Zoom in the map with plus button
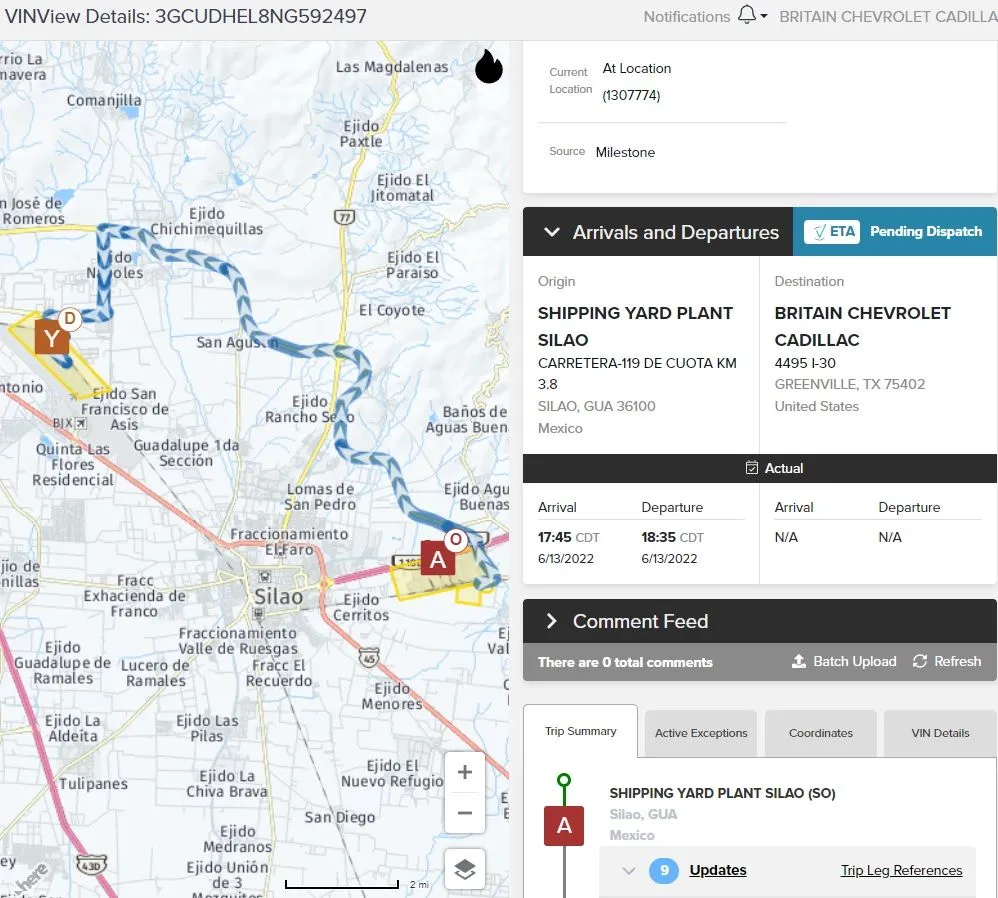The image size is (998, 898). click(464, 773)
